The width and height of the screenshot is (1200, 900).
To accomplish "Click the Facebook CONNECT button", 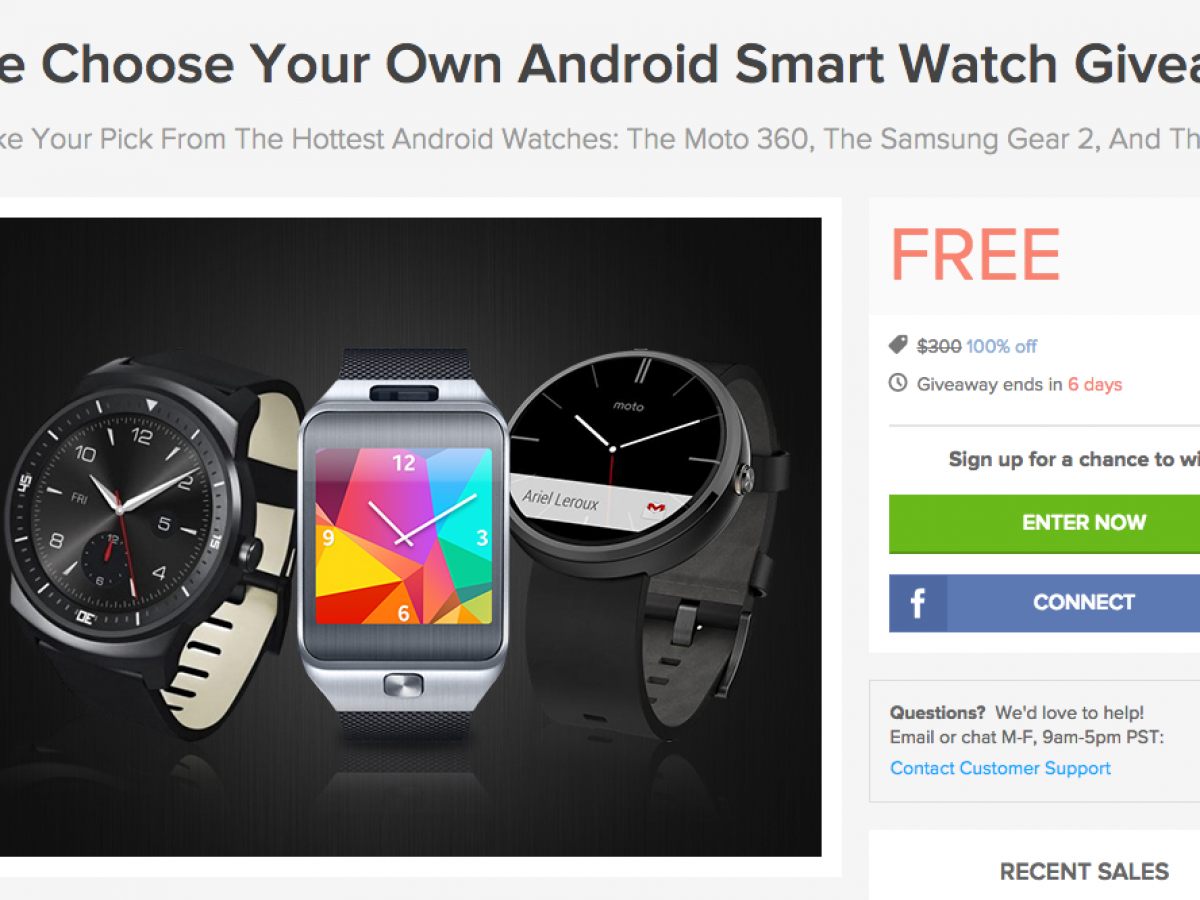I will (x=1044, y=603).
